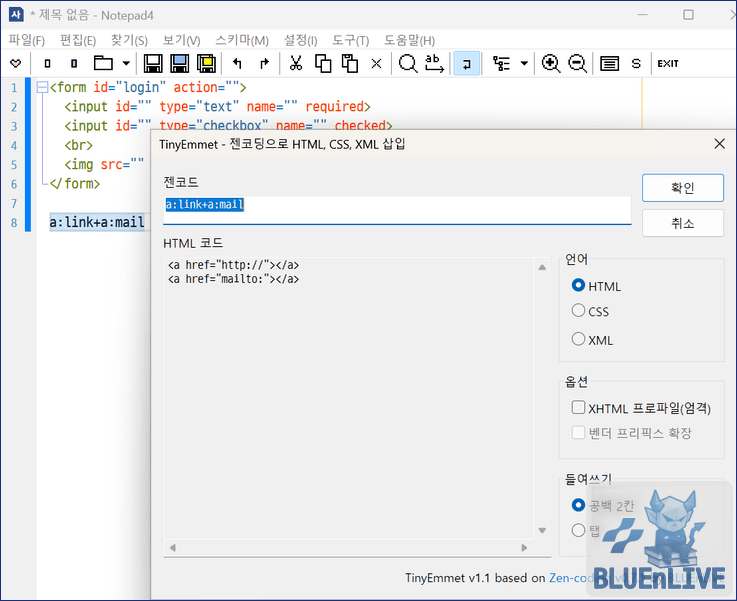
Task: Click the Zoom out toolbar icon
Action: click(x=577, y=63)
